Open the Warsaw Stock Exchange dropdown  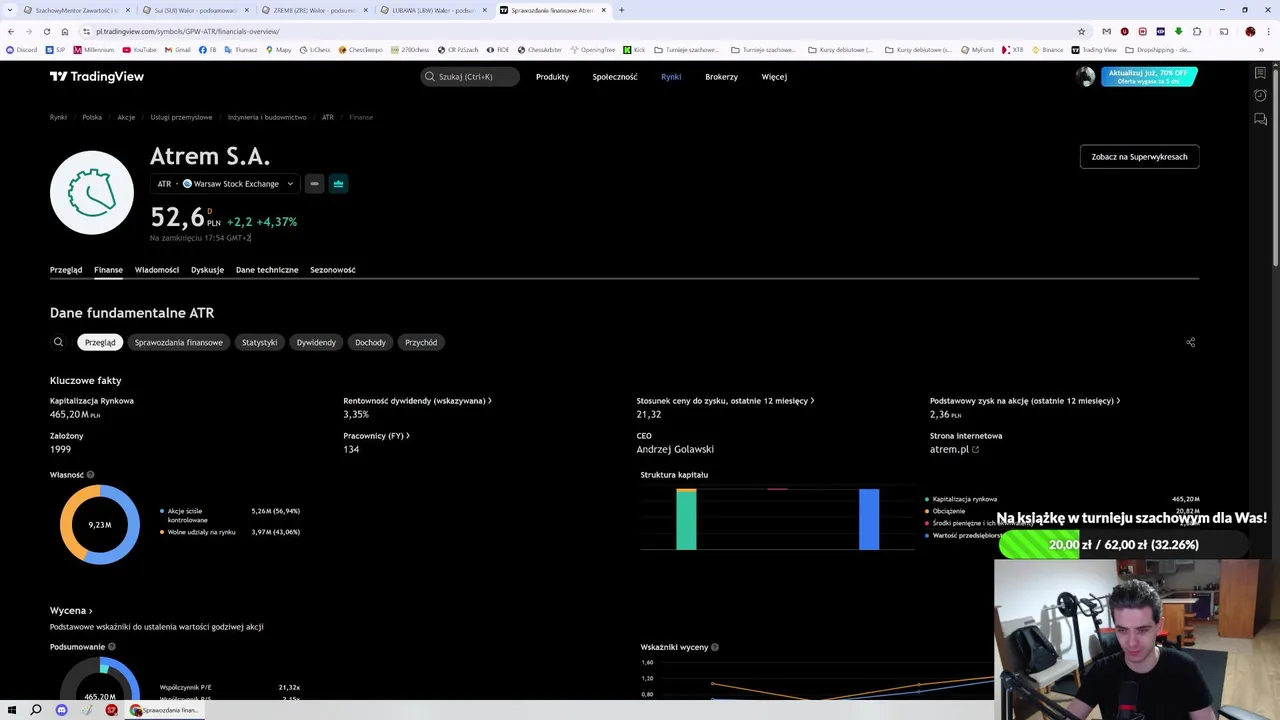[225, 183]
